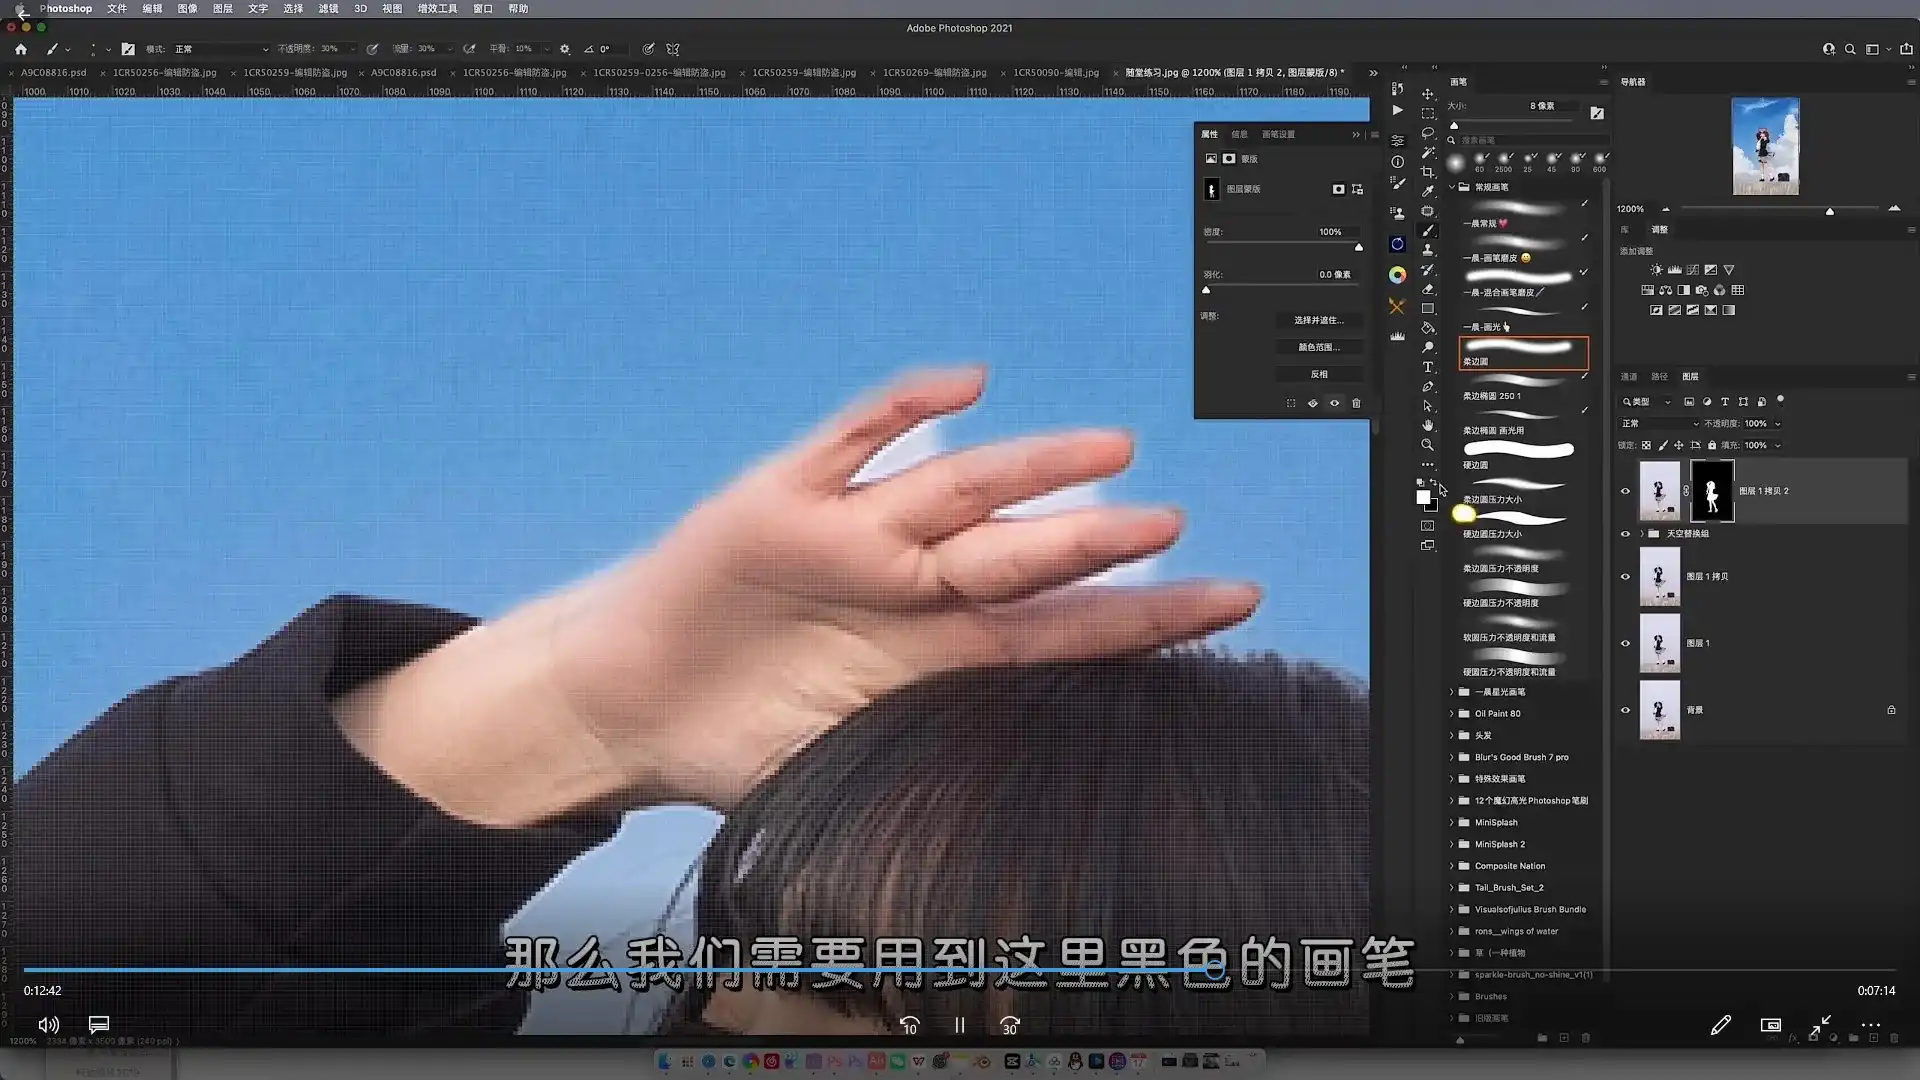Image resolution: width=1920 pixels, height=1080 pixels.
Task: Select the Zoom magnifier tool
Action: (x=1428, y=445)
